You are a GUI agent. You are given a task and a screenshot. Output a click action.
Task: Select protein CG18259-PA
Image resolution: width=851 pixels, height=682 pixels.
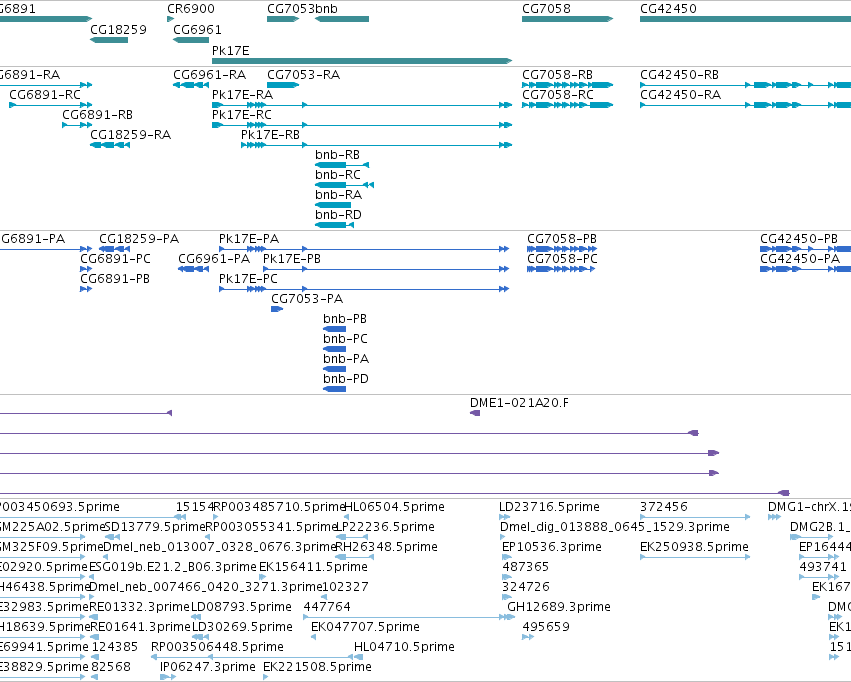tap(115, 249)
